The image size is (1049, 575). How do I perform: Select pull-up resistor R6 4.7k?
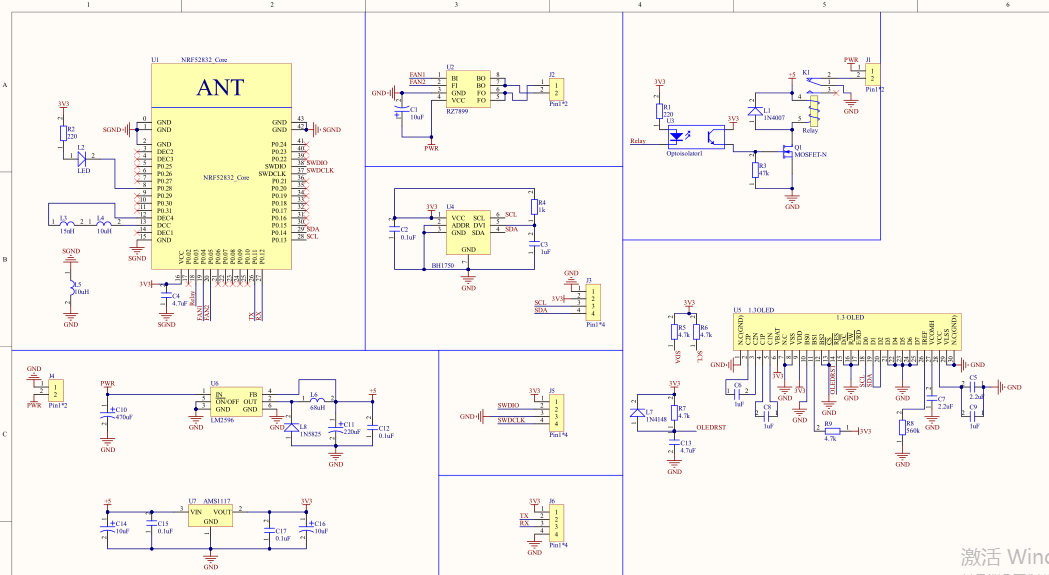[x=696, y=333]
